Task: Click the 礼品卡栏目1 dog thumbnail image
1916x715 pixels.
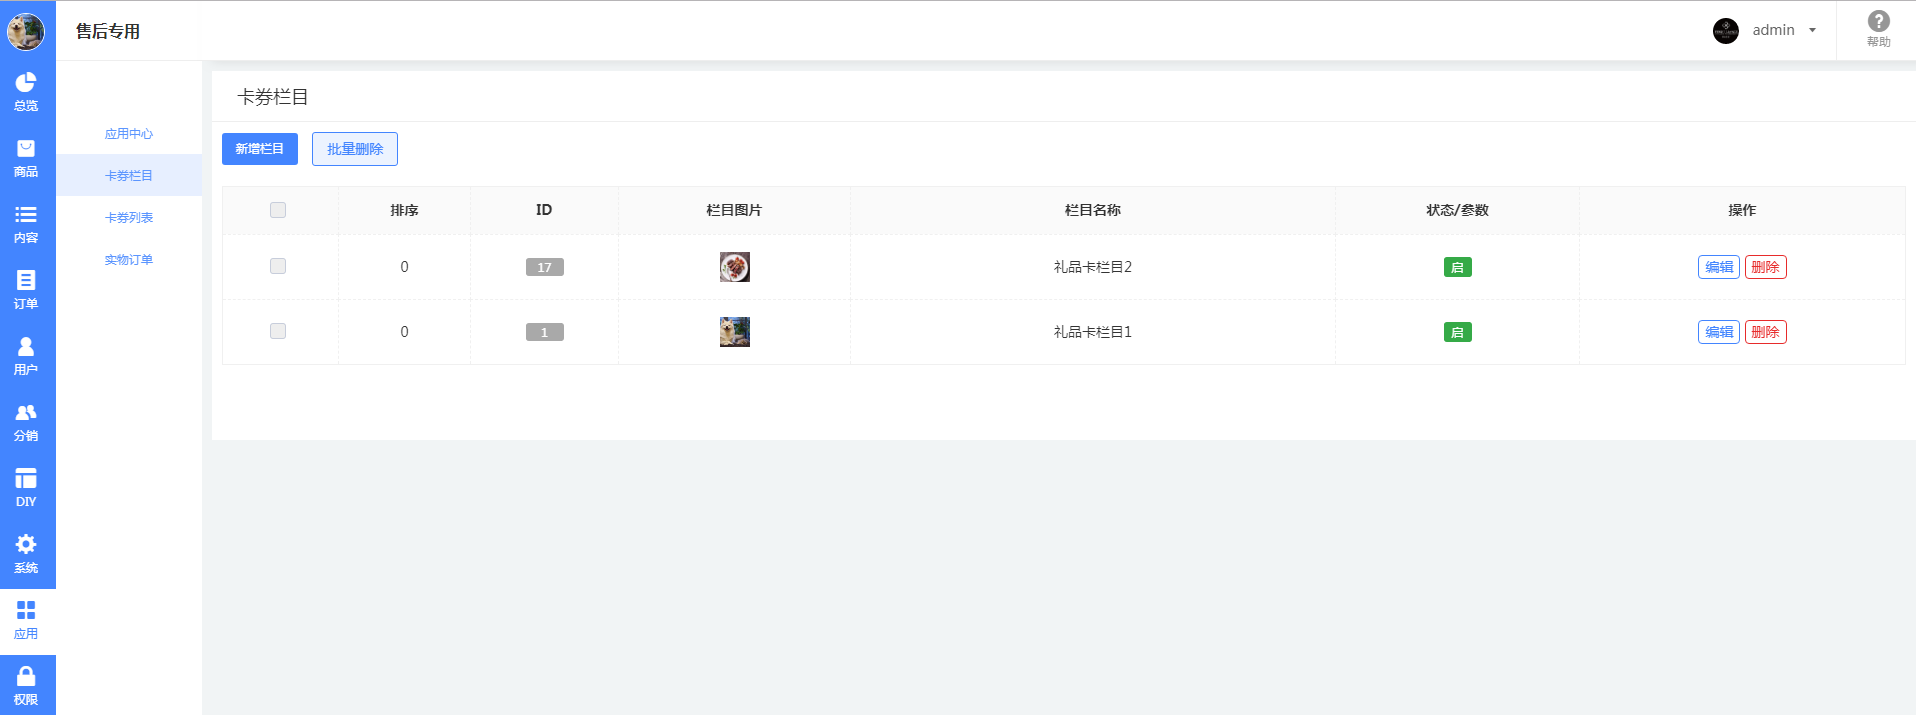Action: point(735,332)
